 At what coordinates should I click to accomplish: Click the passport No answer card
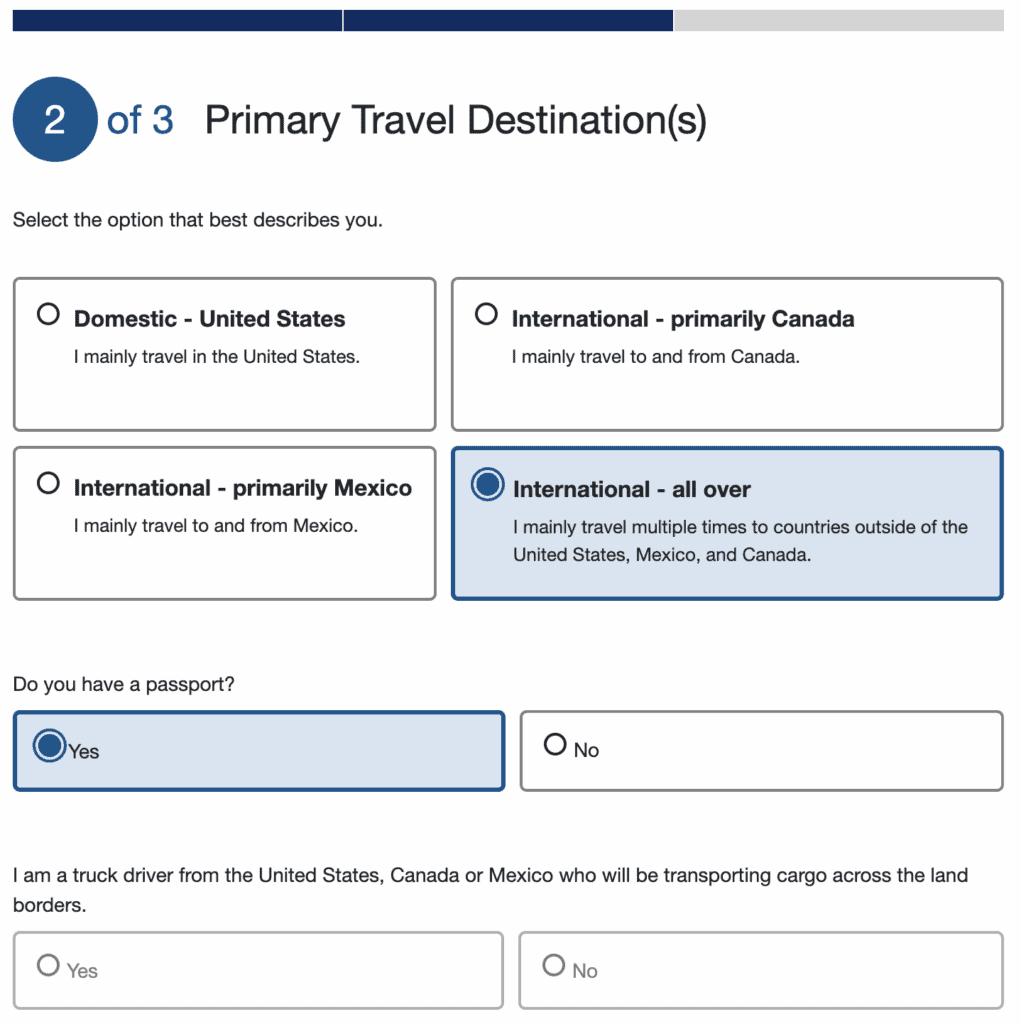pyautogui.click(x=761, y=750)
